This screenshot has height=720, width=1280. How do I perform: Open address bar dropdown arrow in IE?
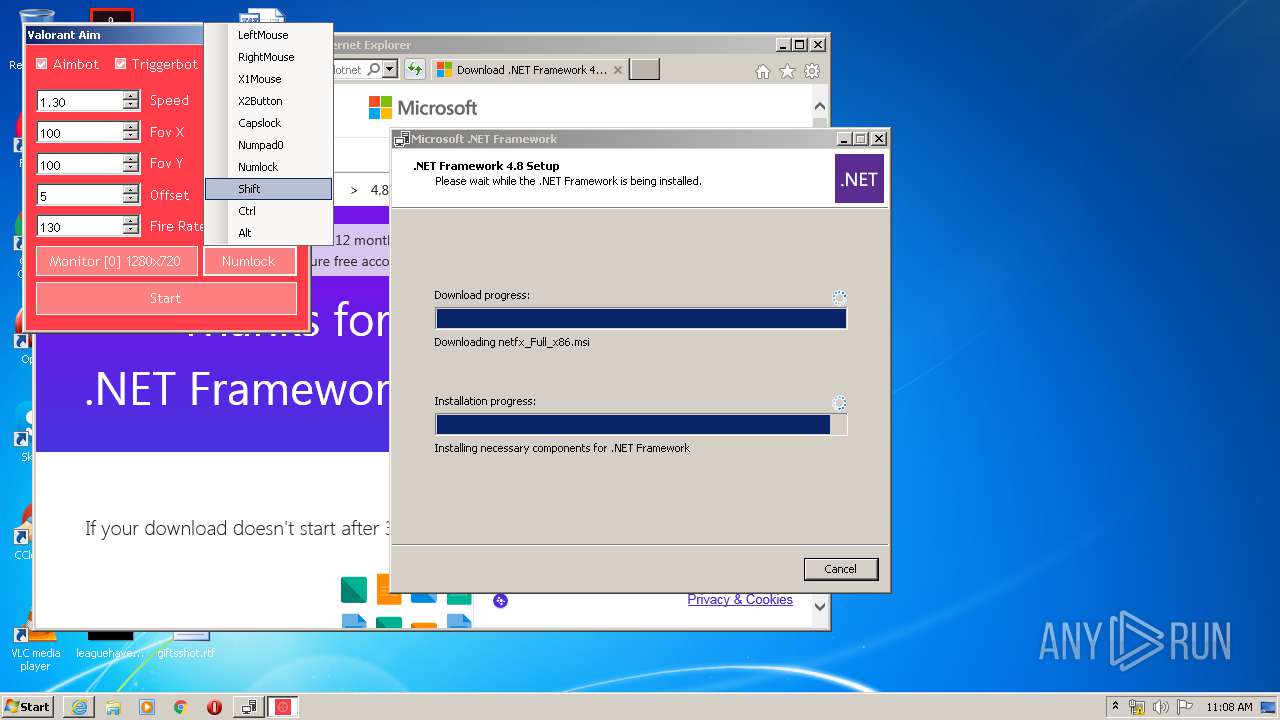pos(390,70)
